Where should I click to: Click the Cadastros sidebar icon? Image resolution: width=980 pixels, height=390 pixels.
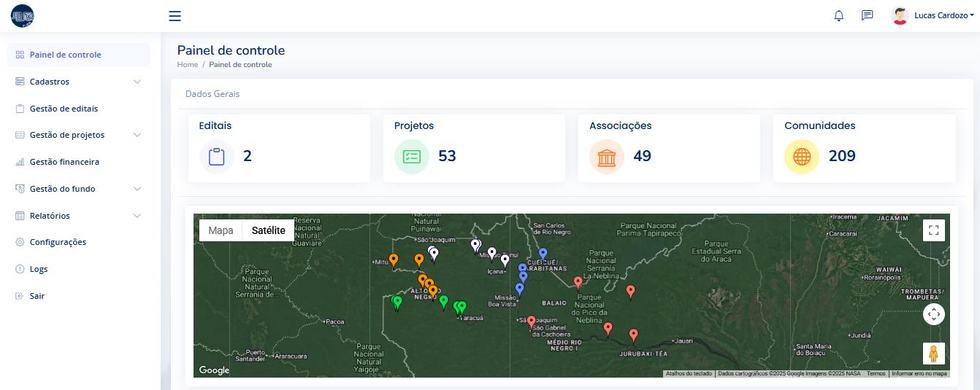click(x=19, y=82)
